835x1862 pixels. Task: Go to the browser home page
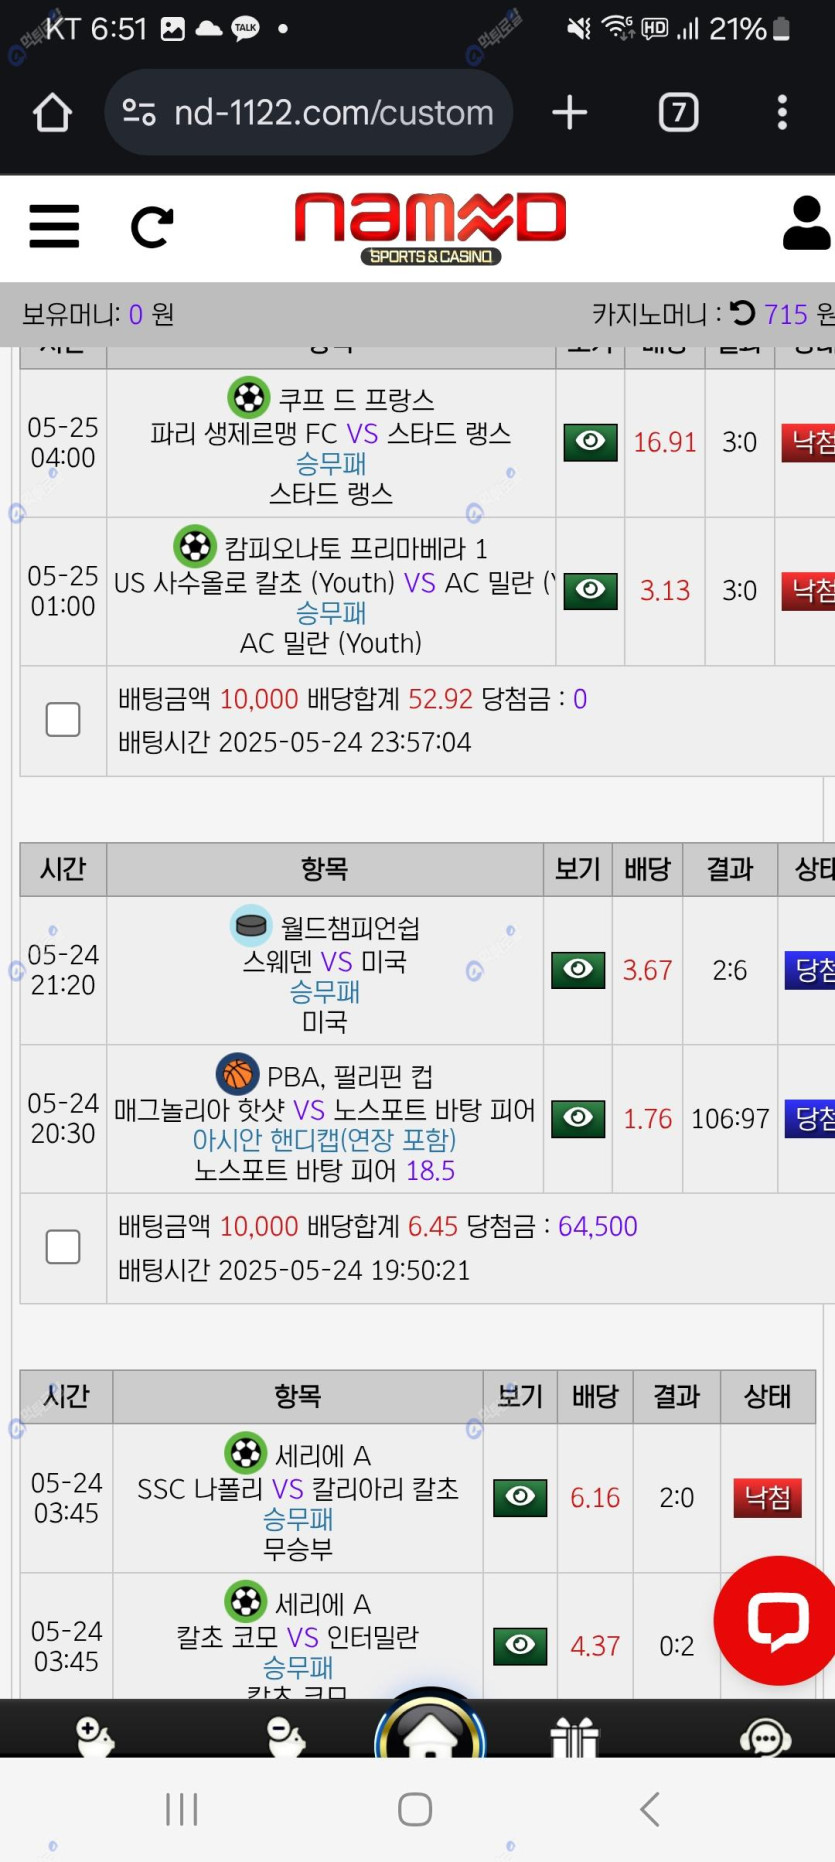(x=53, y=112)
